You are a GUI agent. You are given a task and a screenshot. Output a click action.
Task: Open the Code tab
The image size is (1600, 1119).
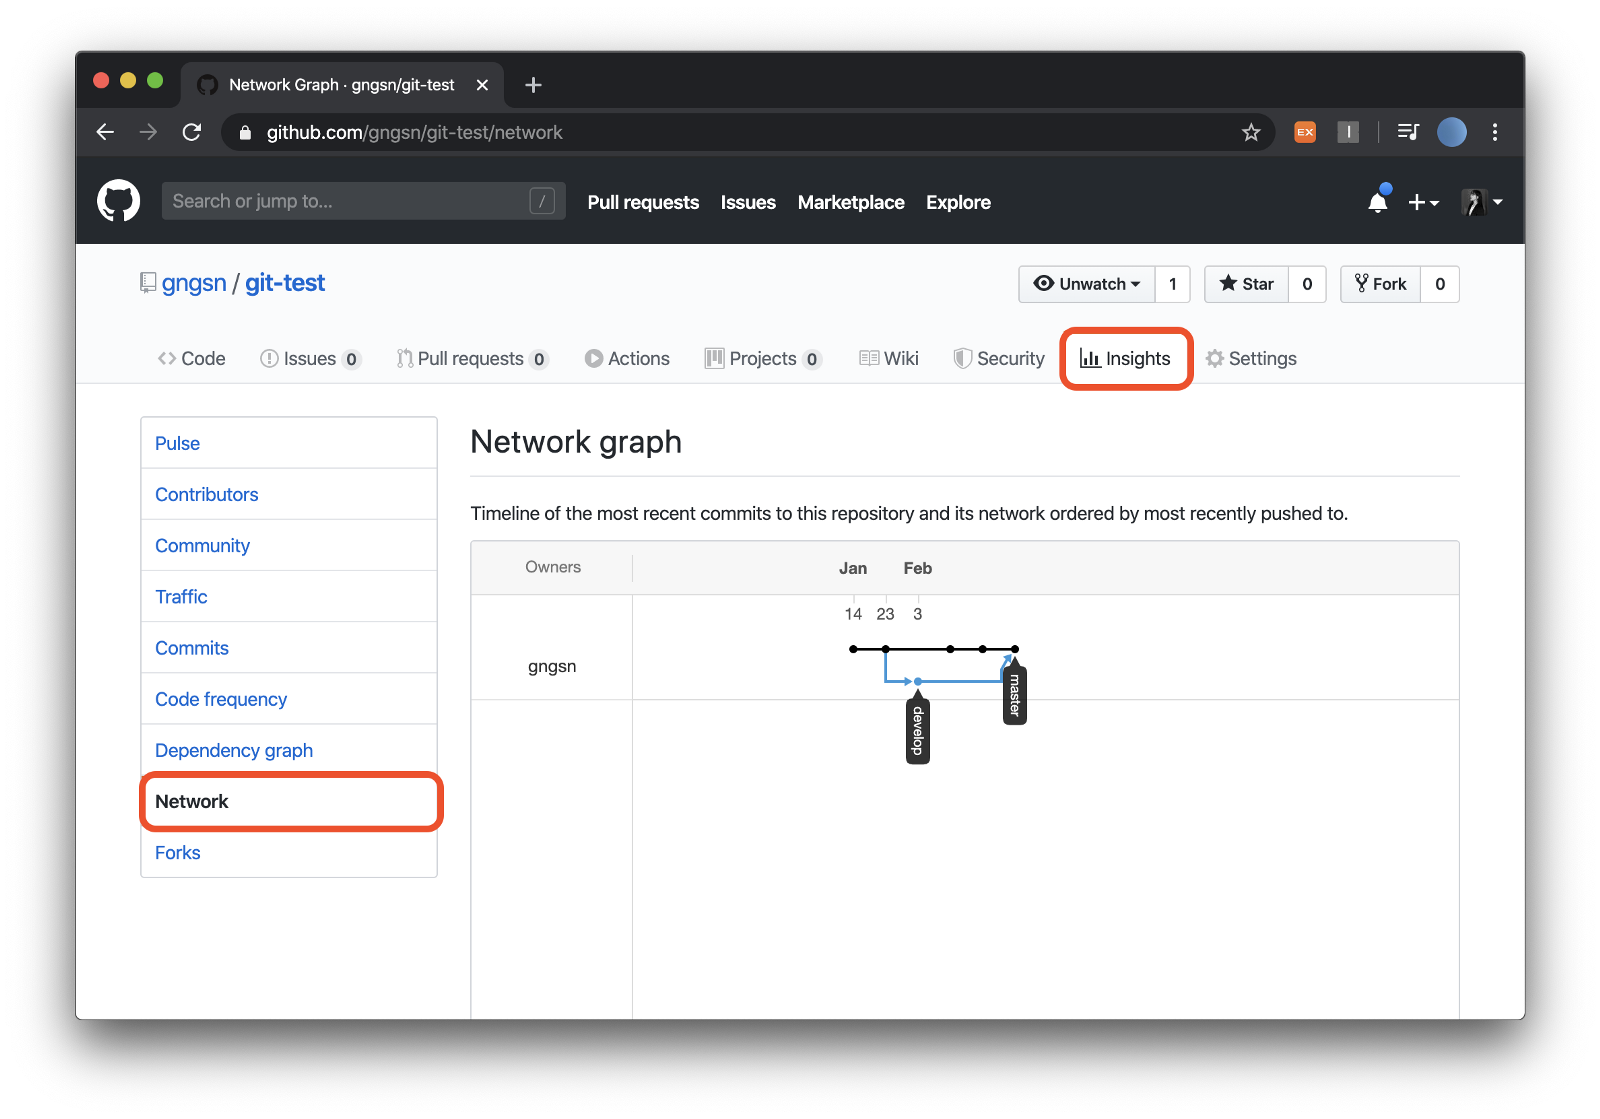pos(192,358)
